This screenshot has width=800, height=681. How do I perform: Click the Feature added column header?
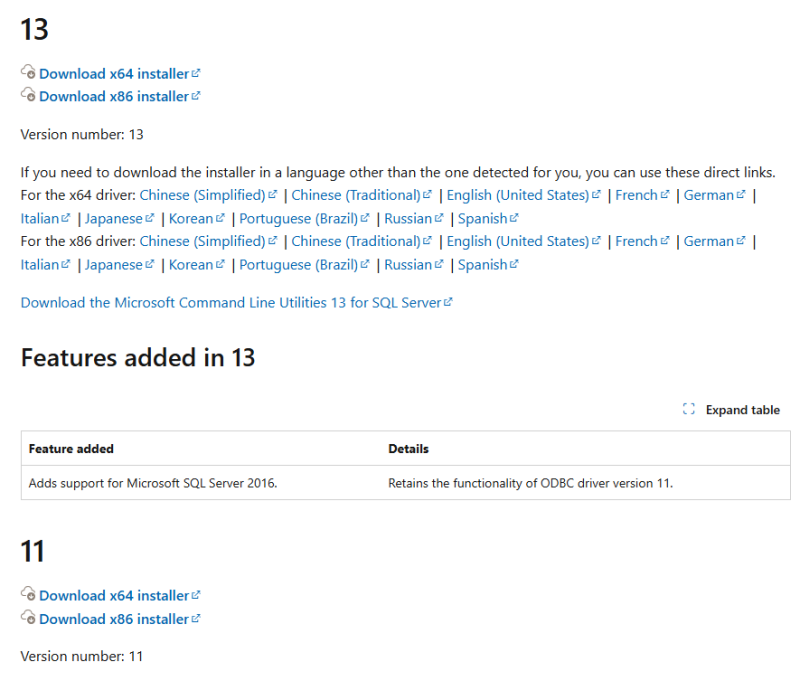[x=71, y=449]
